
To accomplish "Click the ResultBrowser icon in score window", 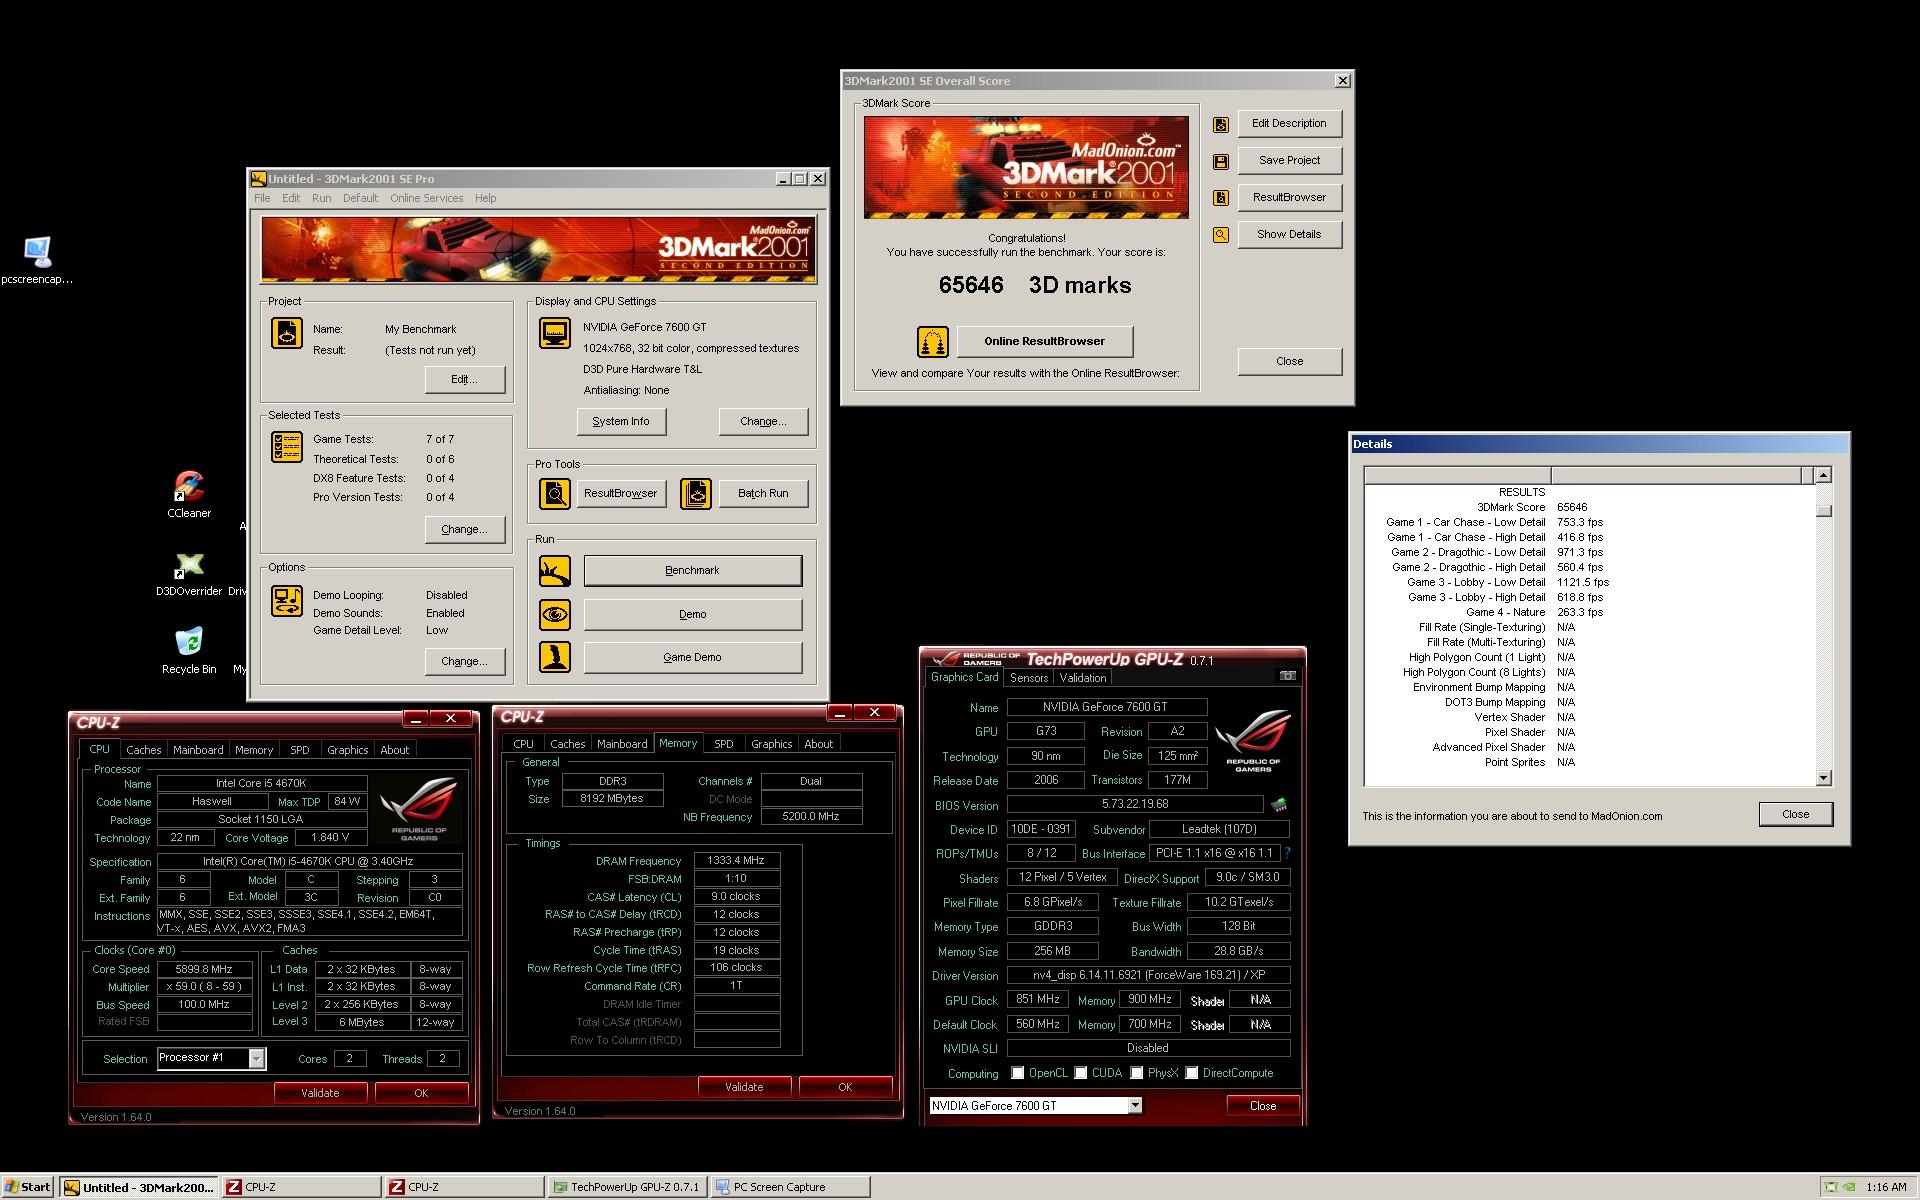I will click(1221, 198).
